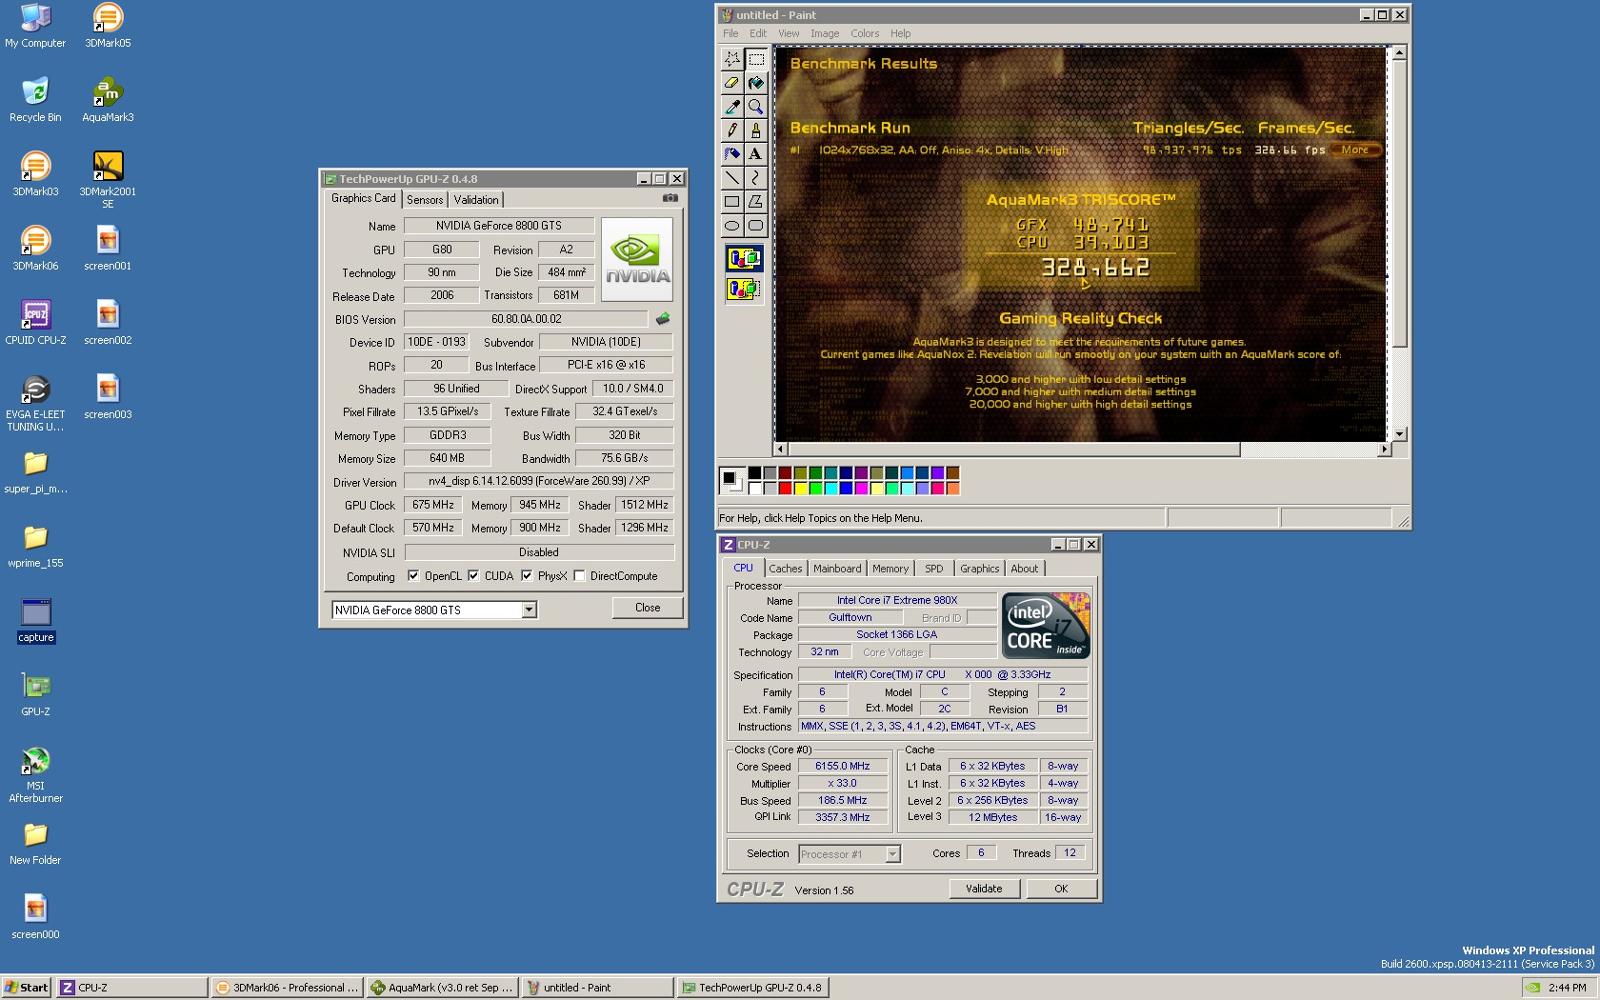Click the Paint vertical scrollbar down arrow
Image resolution: width=1600 pixels, height=1000 pixels.
coord(1400,434)
